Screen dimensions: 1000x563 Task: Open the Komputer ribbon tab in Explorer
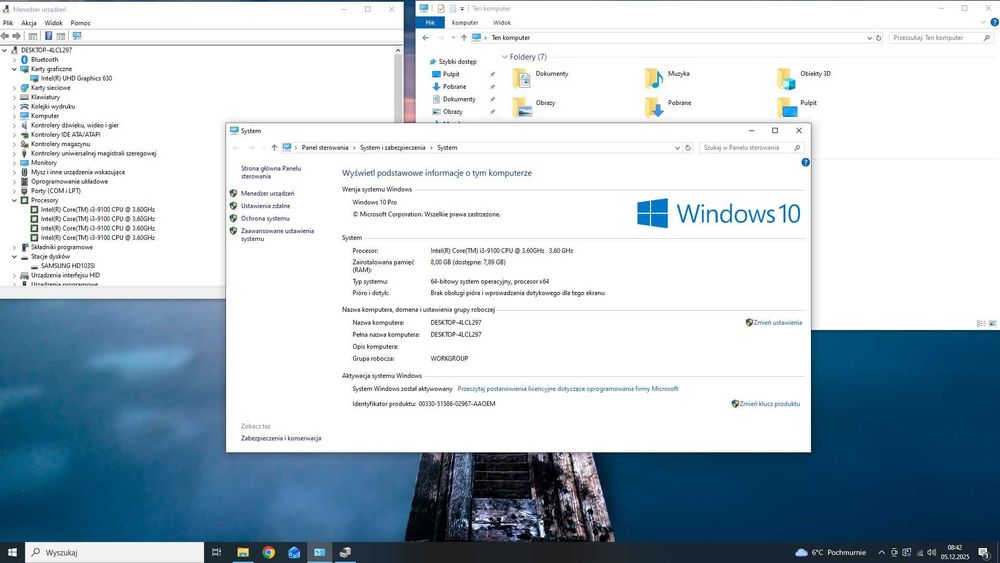[x=465, y=22]
